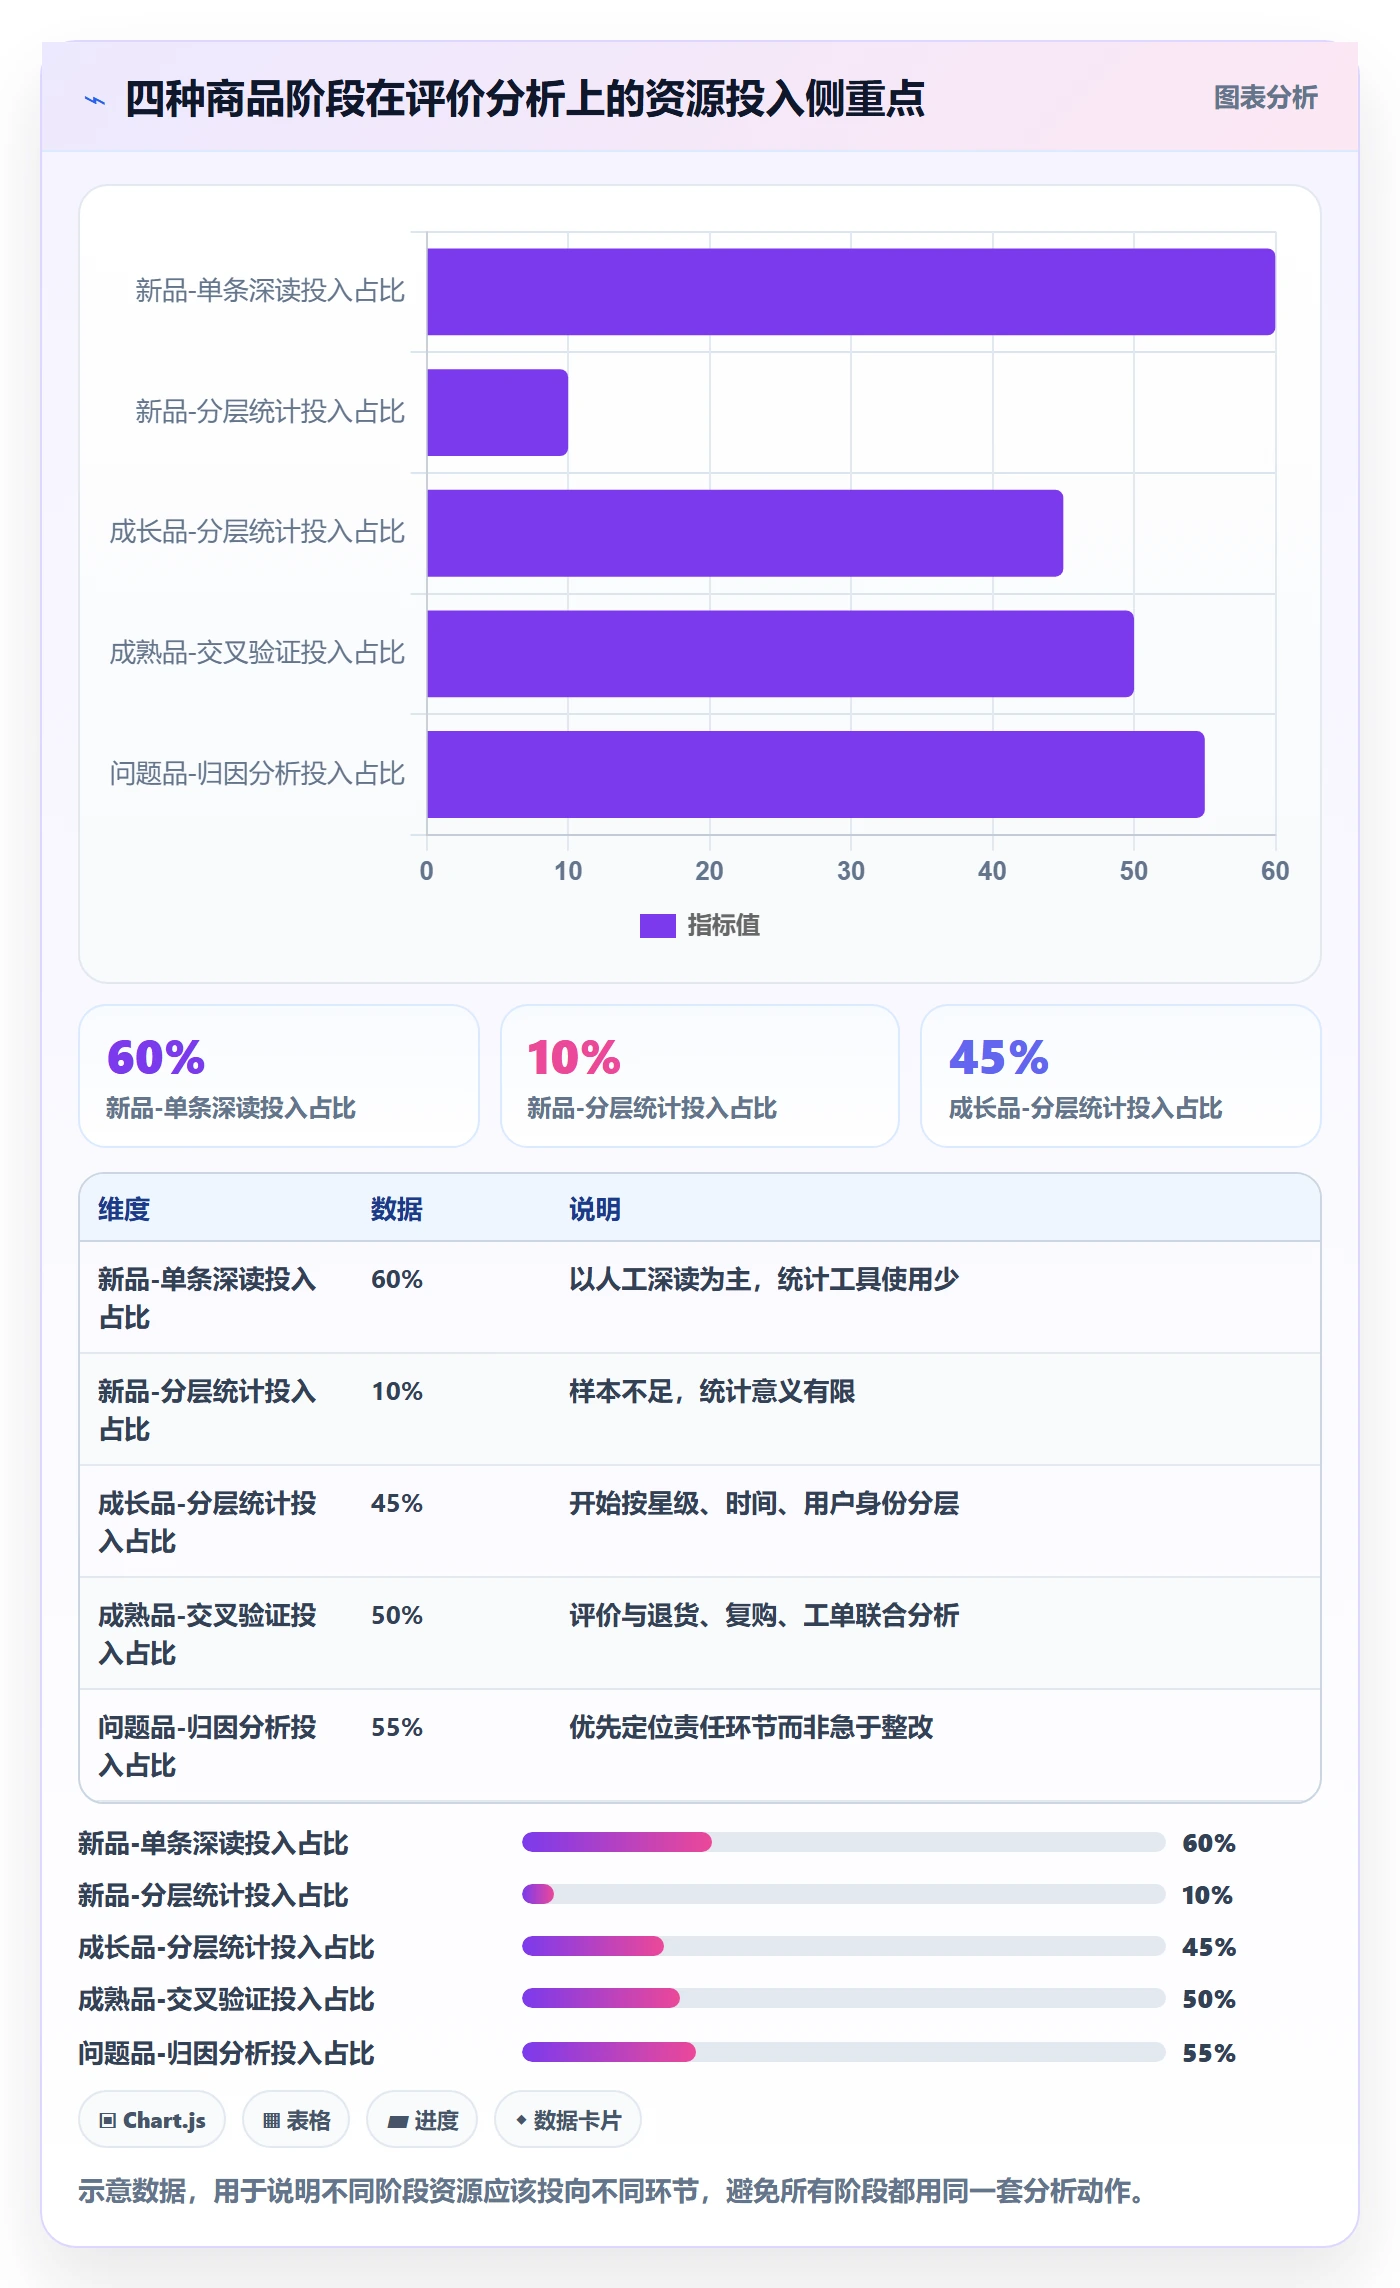
Task: Click table cell 样本不足，统计意义有限
Action: (712, 1391)
